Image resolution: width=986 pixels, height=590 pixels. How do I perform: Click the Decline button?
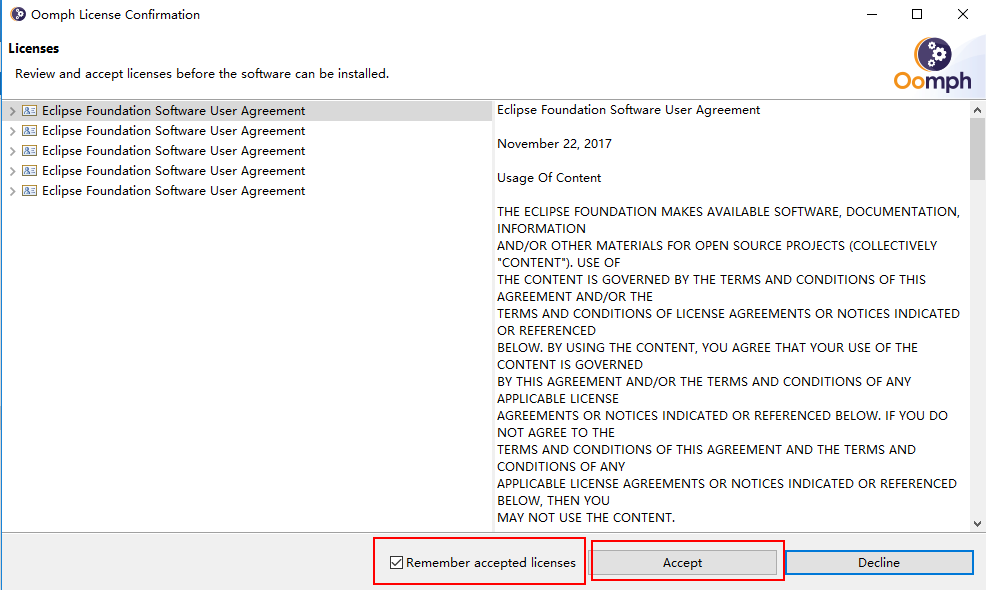879,562
